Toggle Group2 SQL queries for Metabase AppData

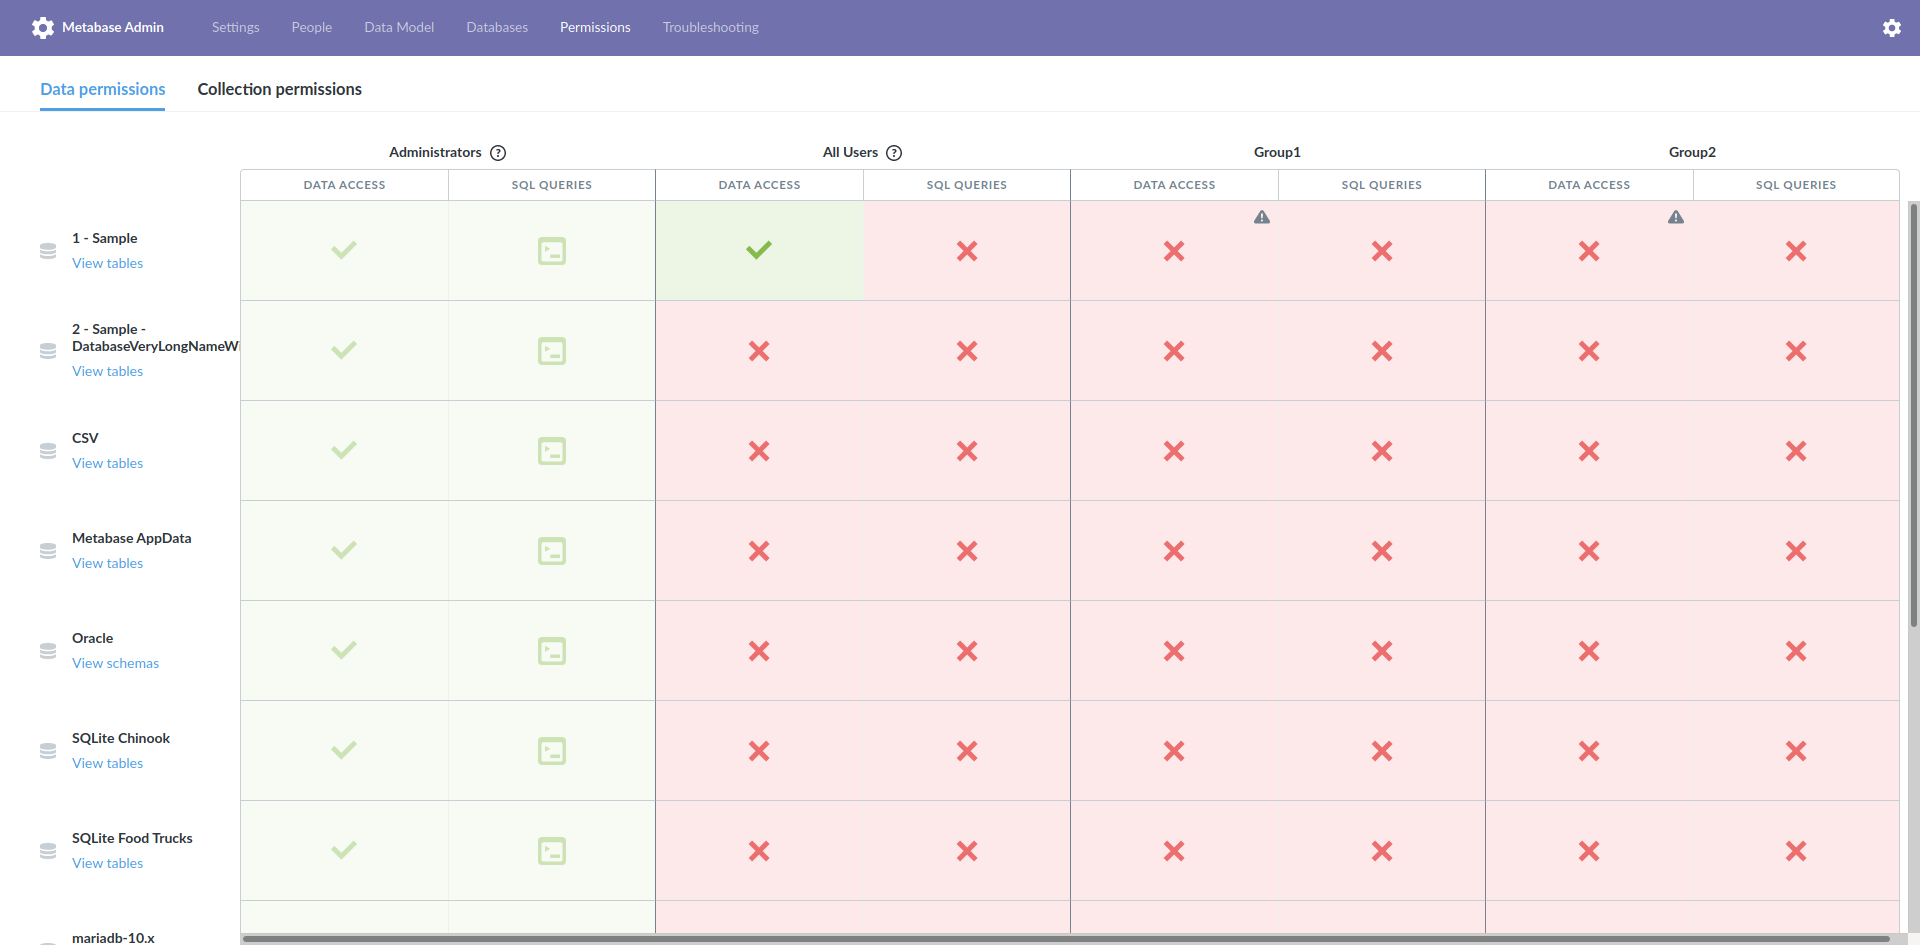point(1796,551)
